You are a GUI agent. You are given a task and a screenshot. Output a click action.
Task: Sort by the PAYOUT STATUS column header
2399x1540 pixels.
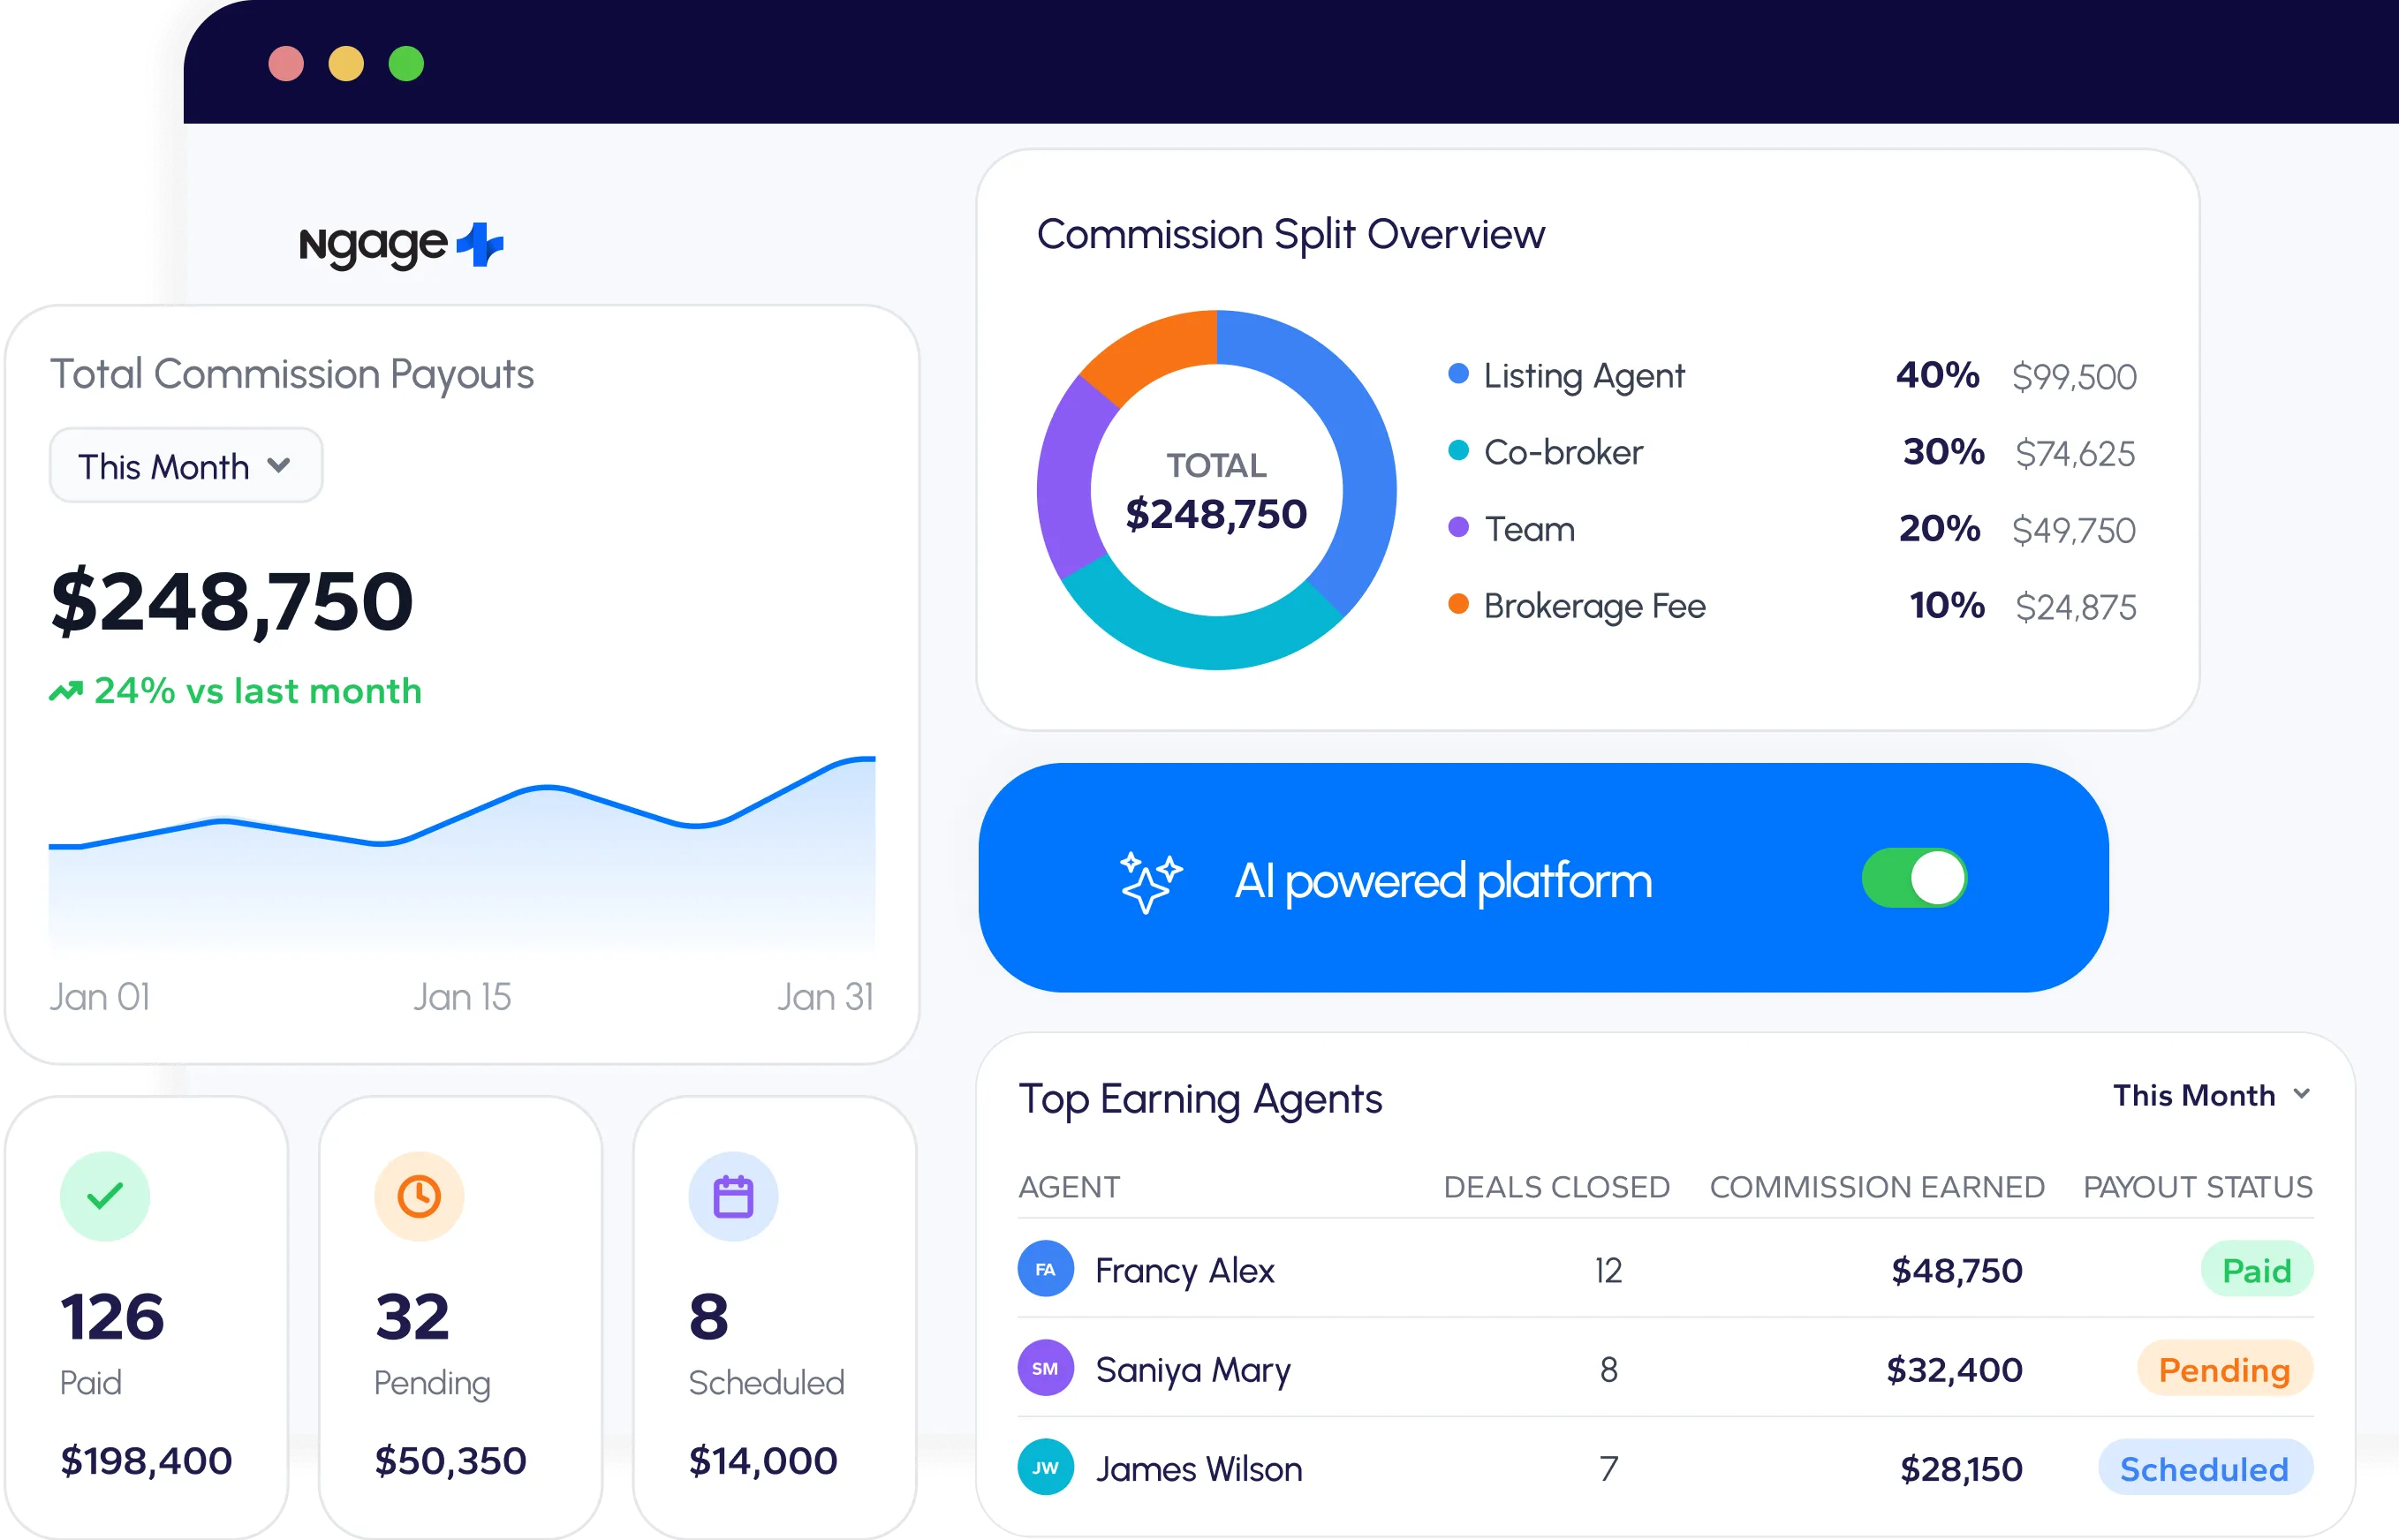[x=2198, y=1187]
